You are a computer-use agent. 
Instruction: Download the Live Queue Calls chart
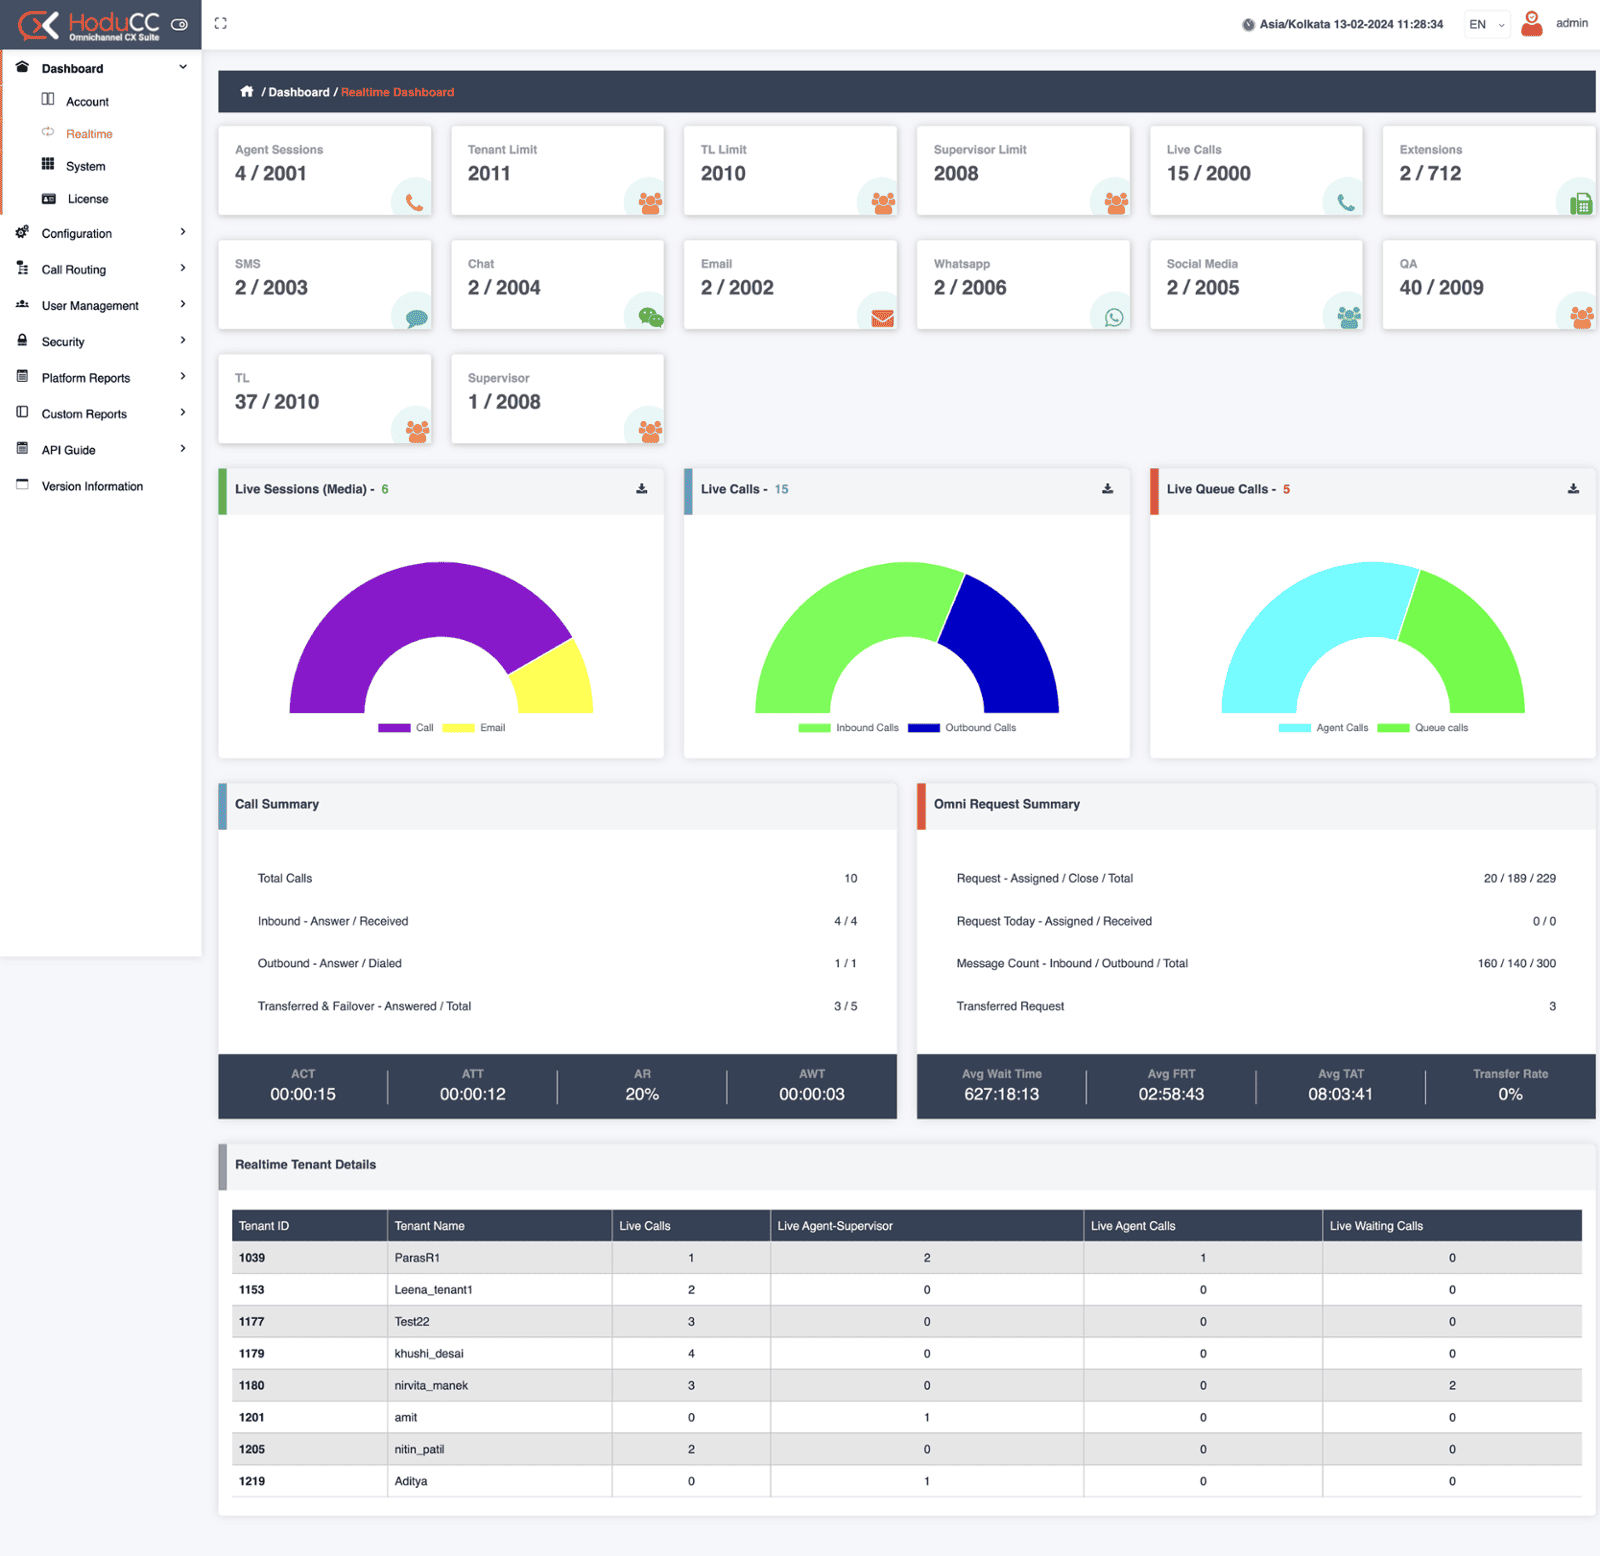[1573, 489]
